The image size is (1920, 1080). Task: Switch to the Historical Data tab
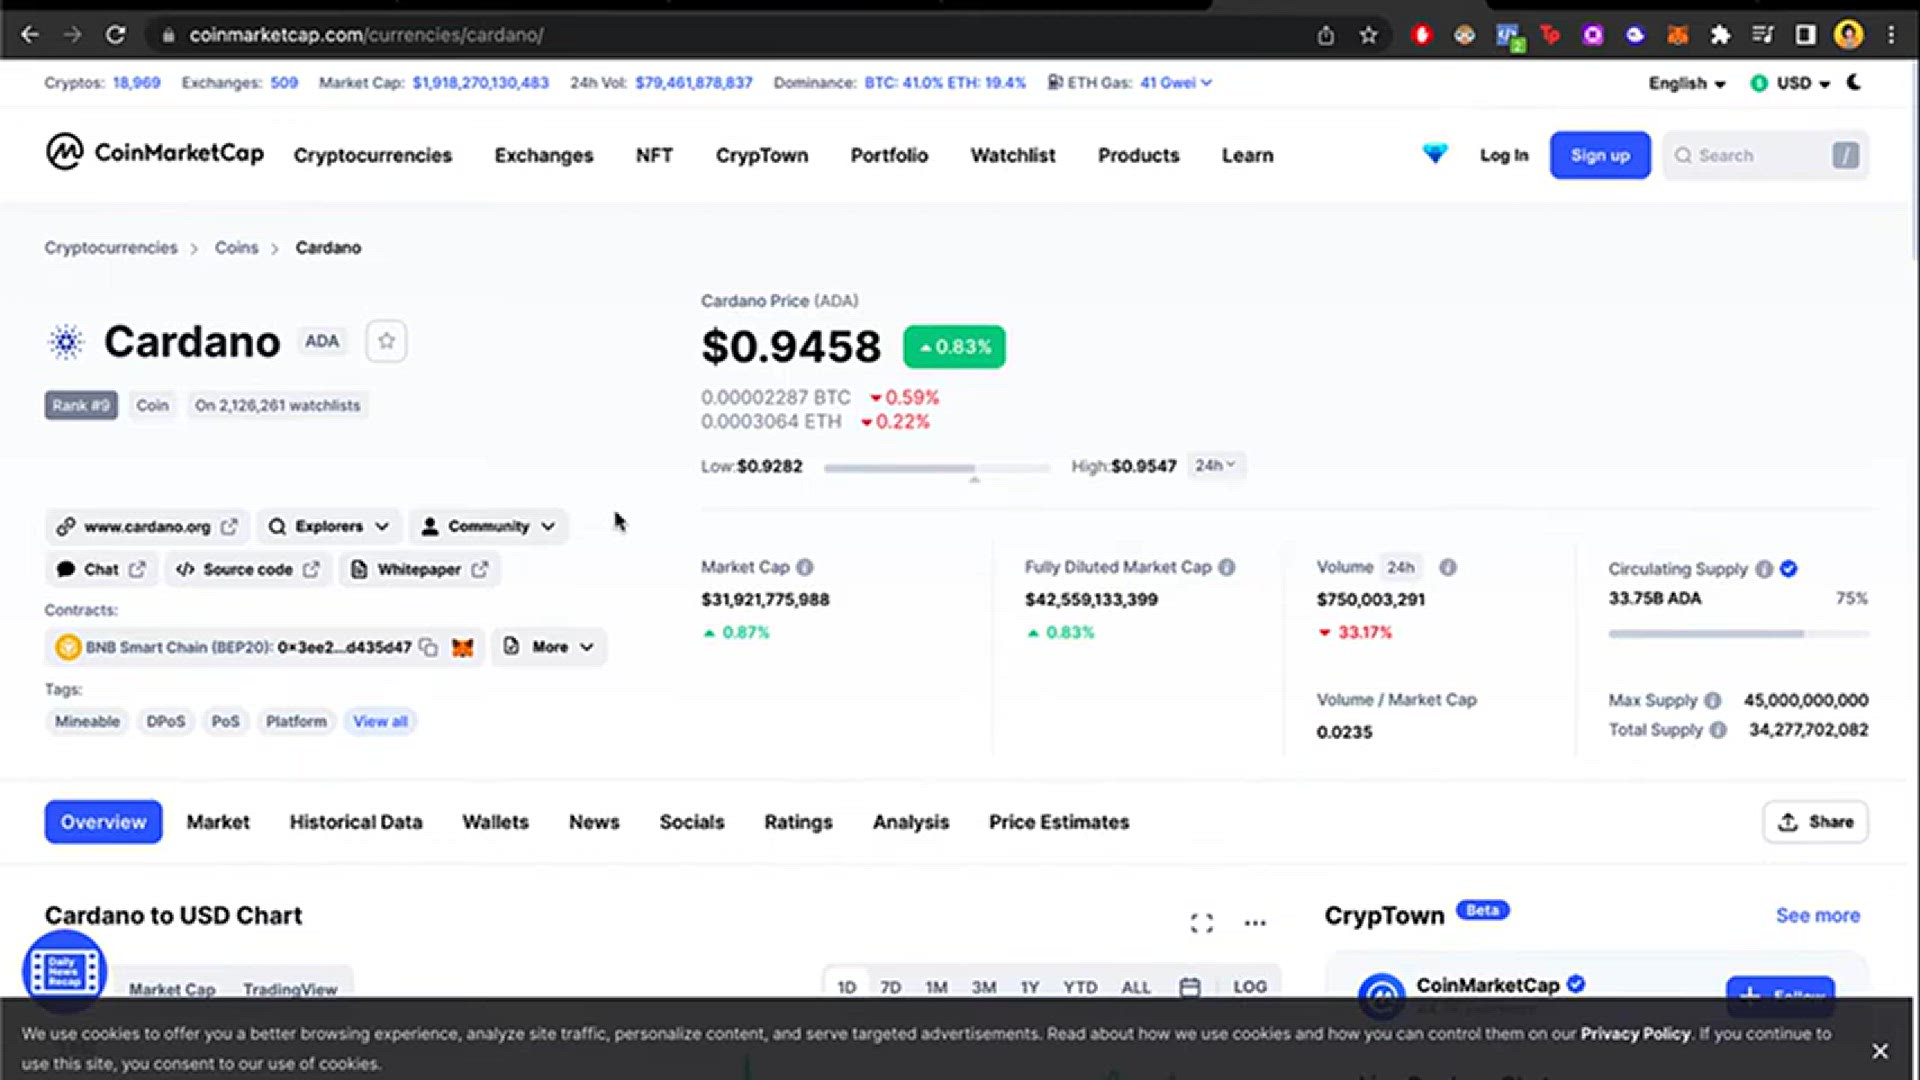point(356,823)
